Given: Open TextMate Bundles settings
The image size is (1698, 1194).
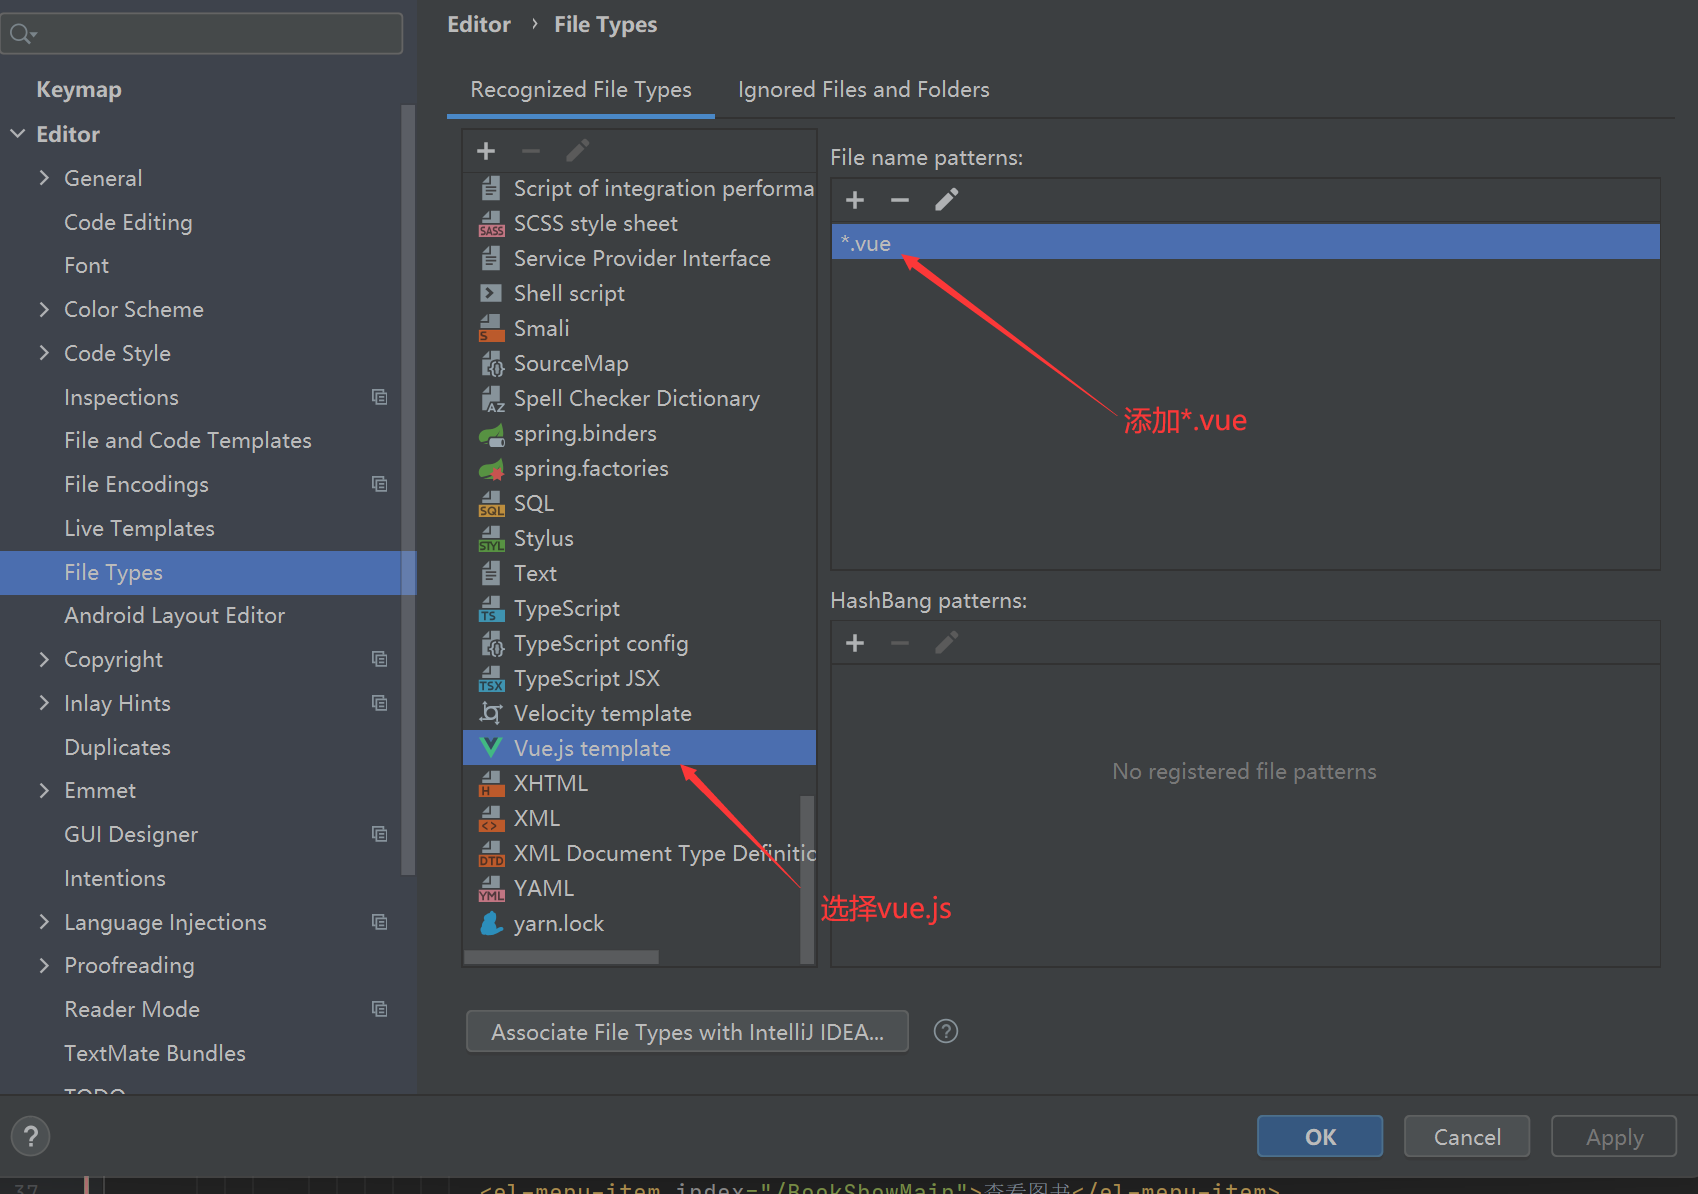Looking at the screenshot, I should click(155, 1053).
